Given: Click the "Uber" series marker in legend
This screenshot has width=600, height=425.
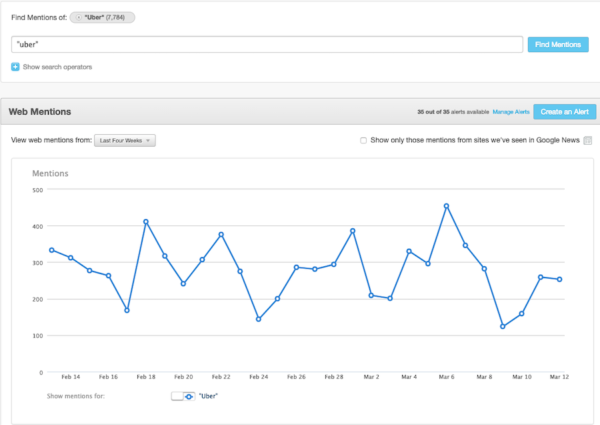Looking at the screenshot, I should click(x=189, y=397).
